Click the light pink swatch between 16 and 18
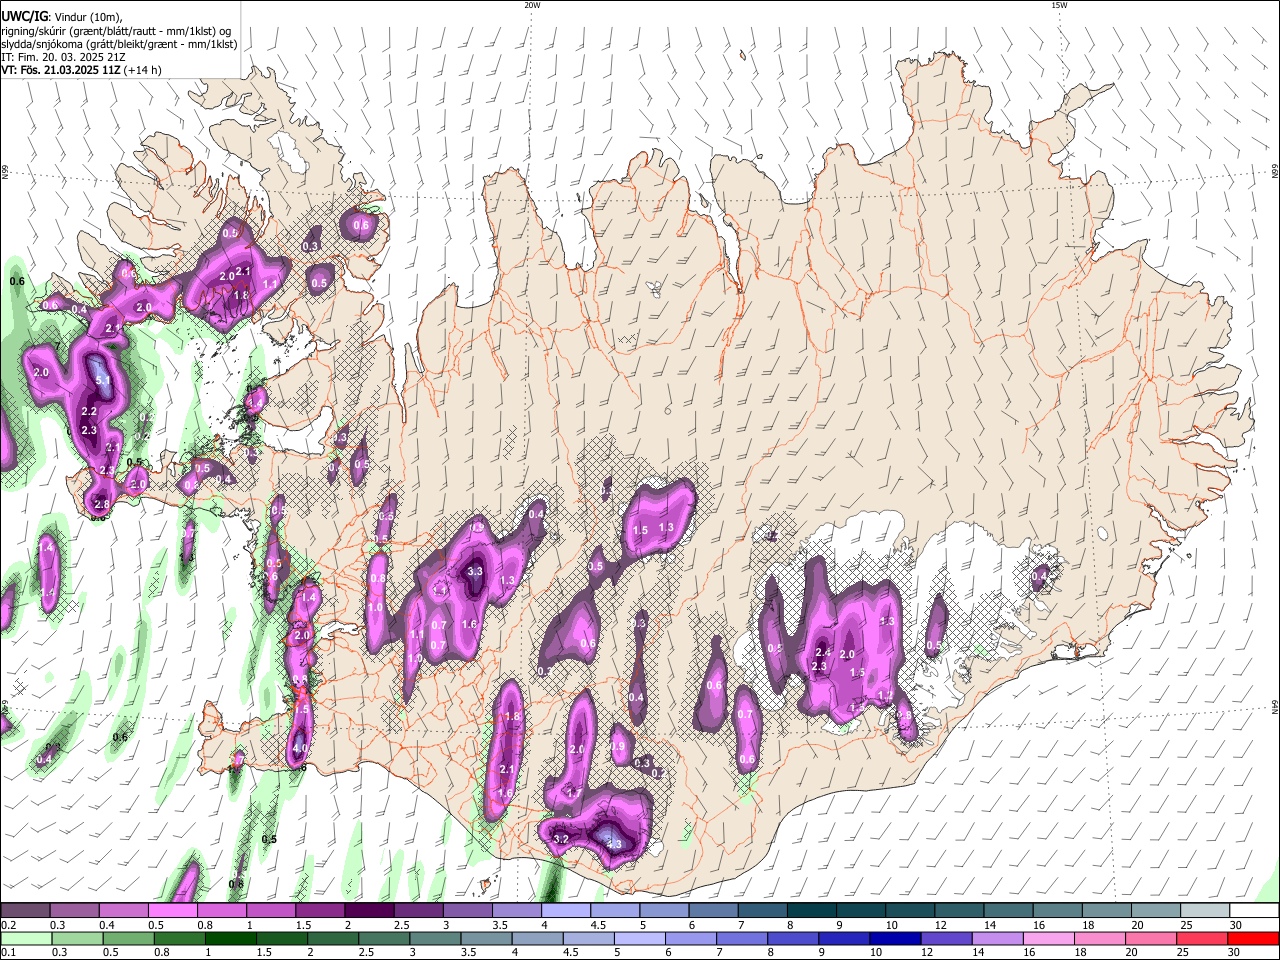The image size is (1280, 960). 1049,938
